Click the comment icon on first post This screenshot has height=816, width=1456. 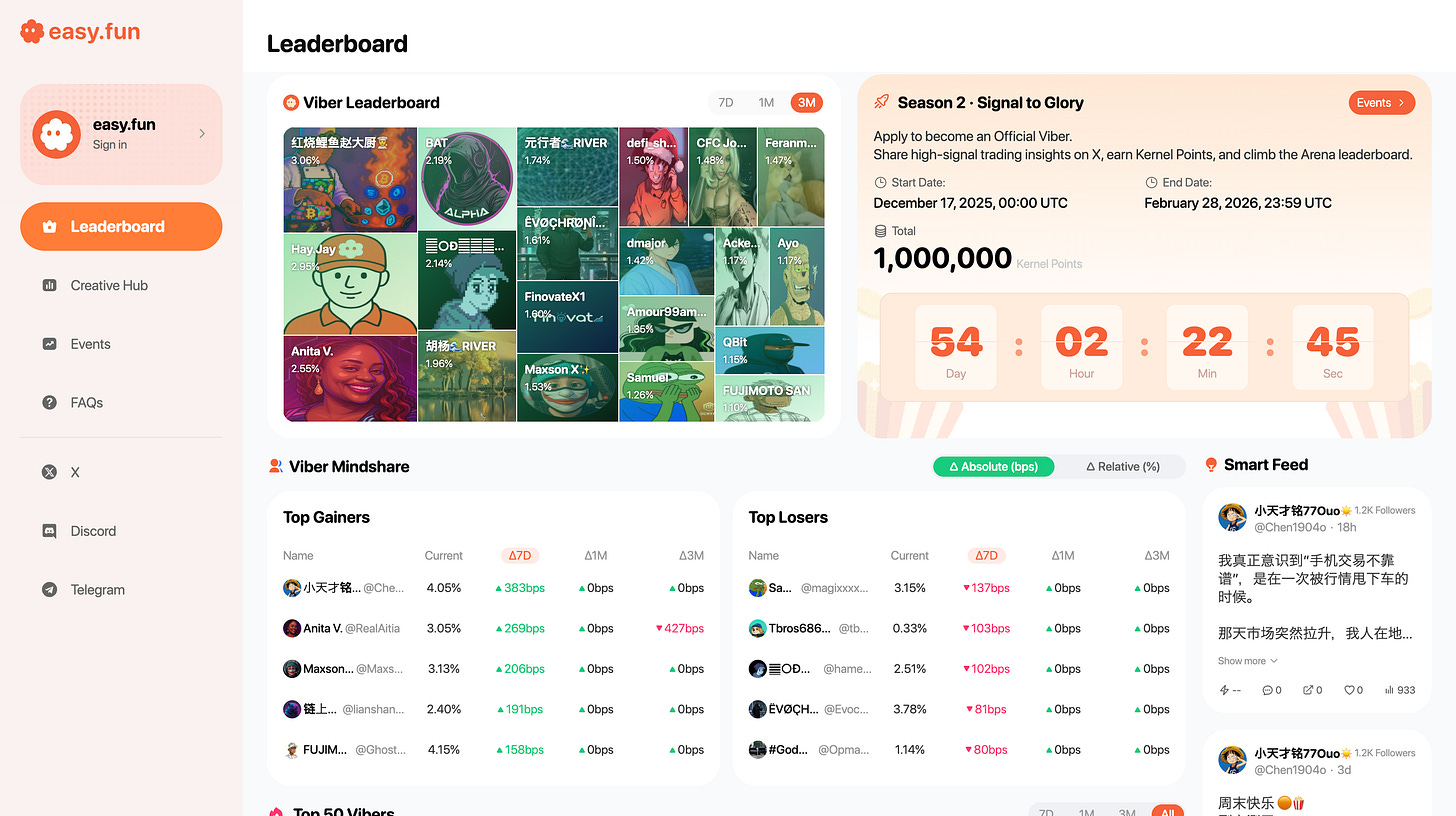(x=1267, y=690)
